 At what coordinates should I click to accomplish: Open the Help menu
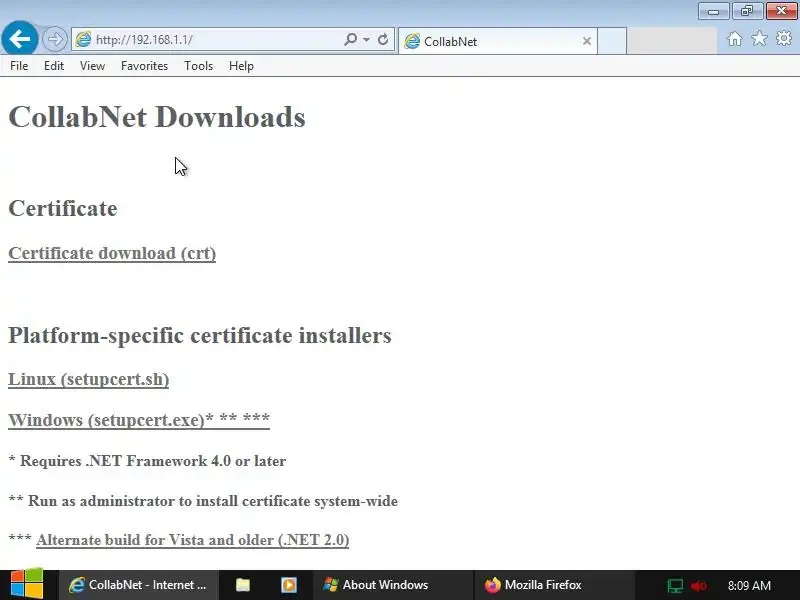[x=241, y=66]
